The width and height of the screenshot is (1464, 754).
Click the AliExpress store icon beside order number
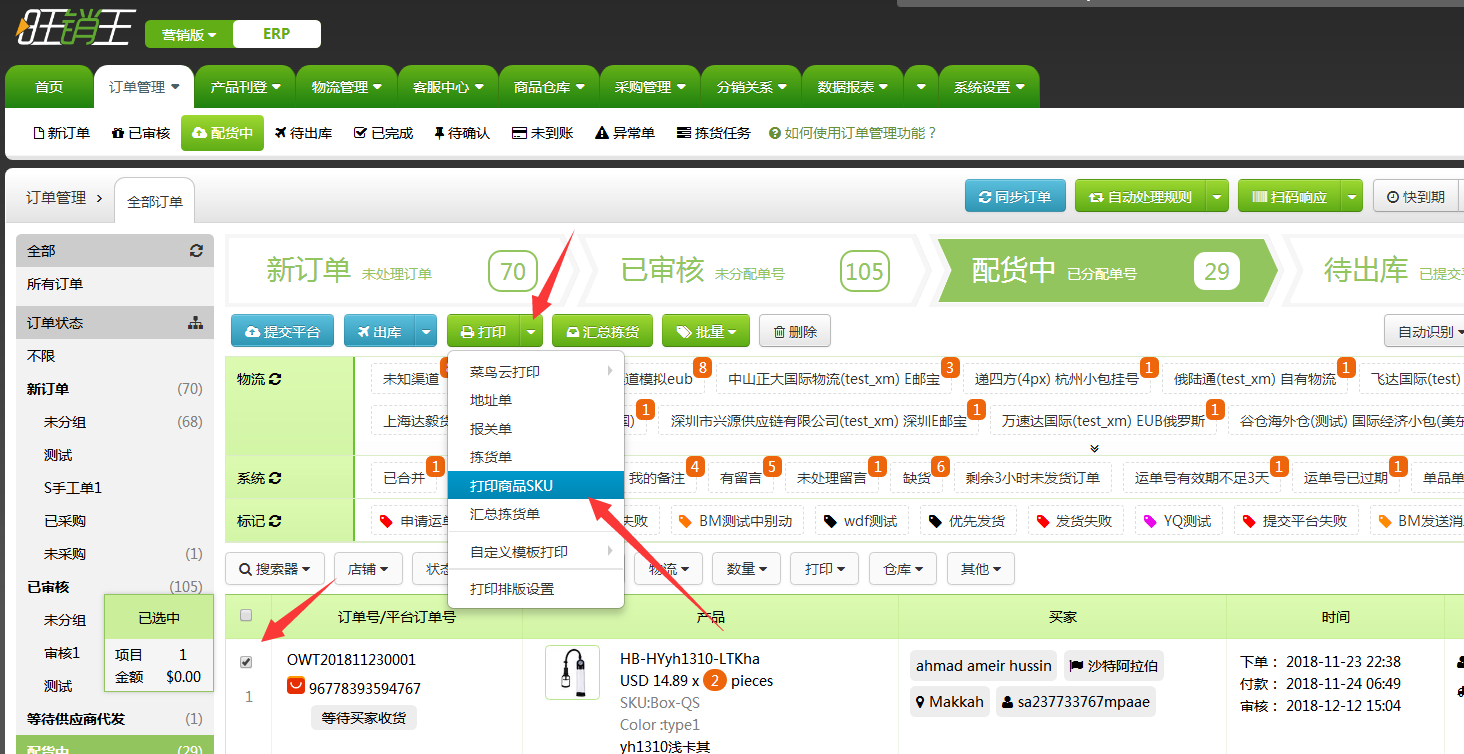point(296,687)
